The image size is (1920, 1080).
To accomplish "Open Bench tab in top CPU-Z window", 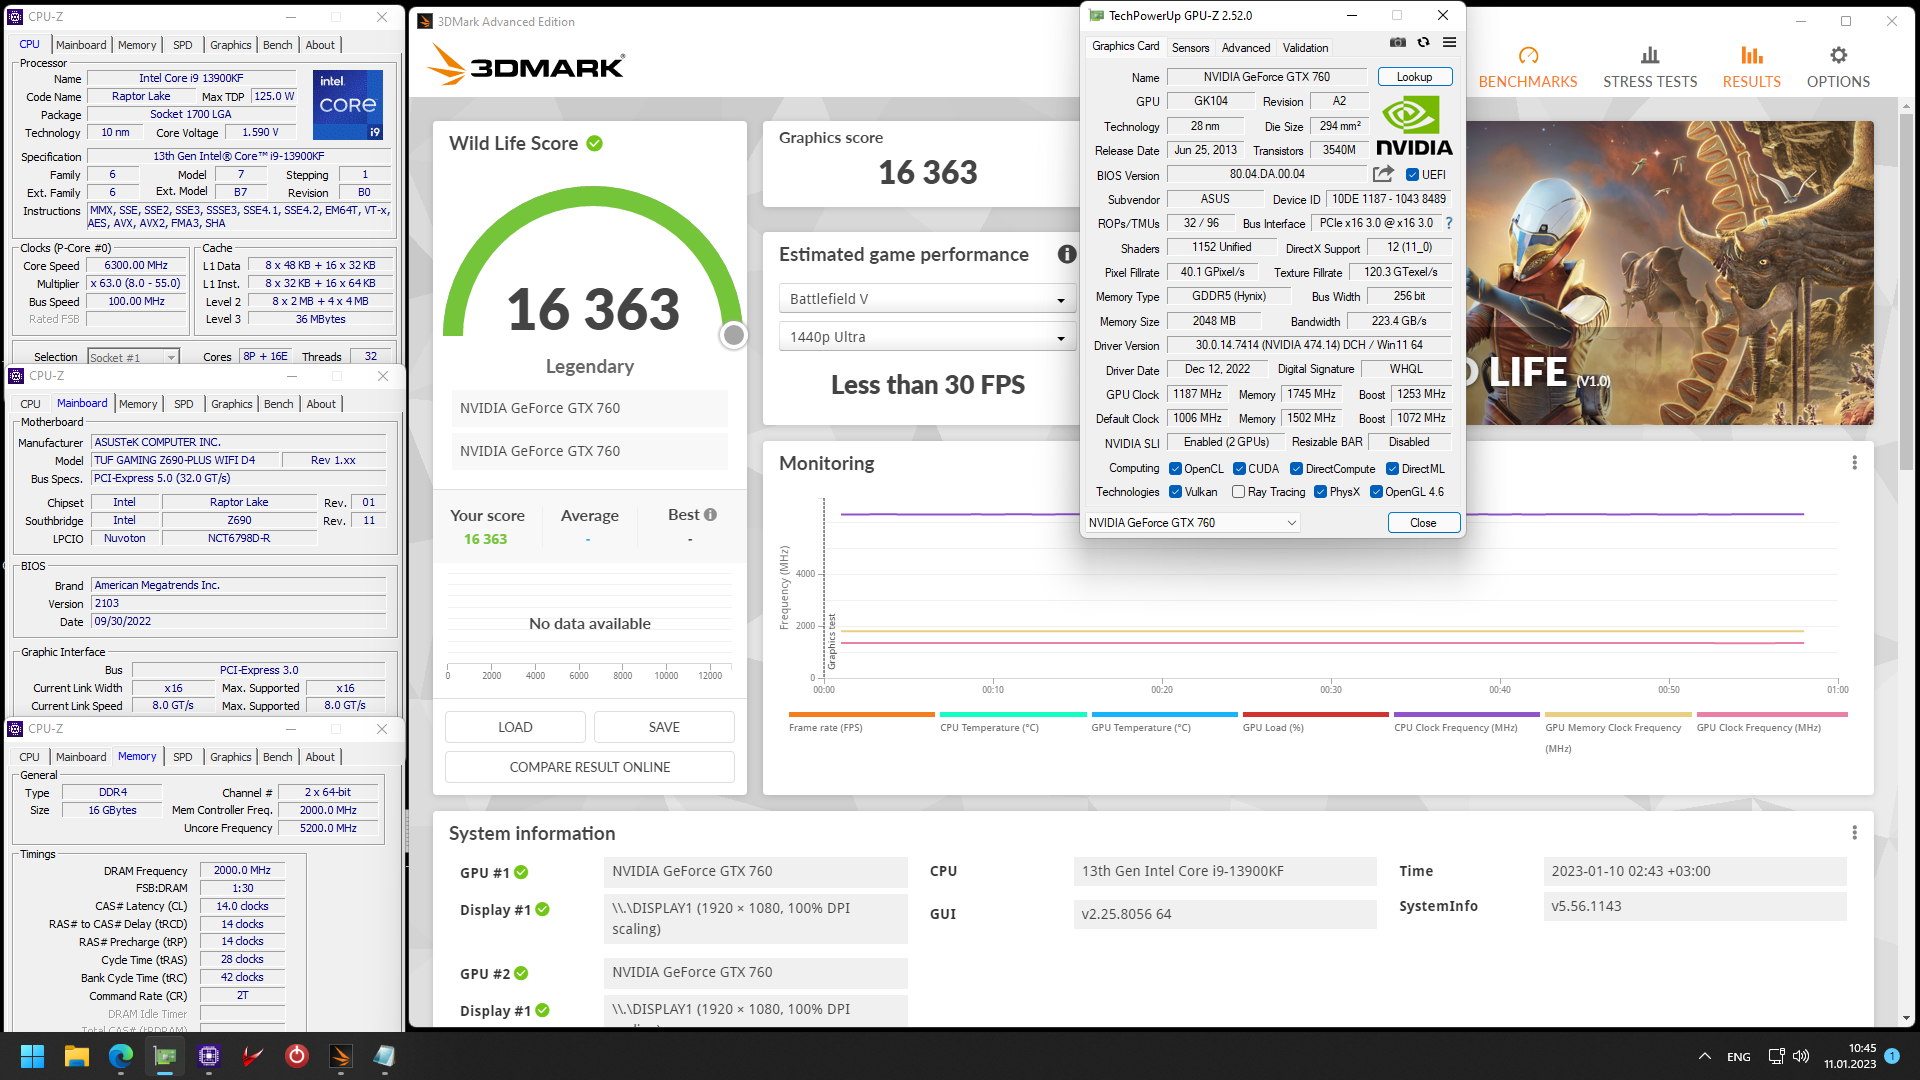I will 277,45.
